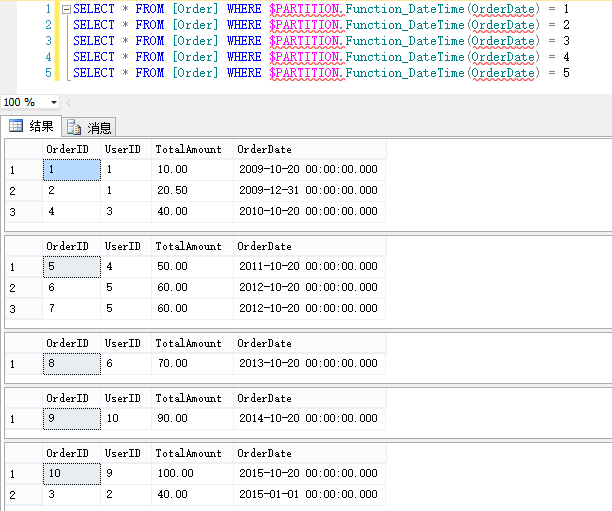Click the OrderDate cell 2015-01-01

coord(308,494)
